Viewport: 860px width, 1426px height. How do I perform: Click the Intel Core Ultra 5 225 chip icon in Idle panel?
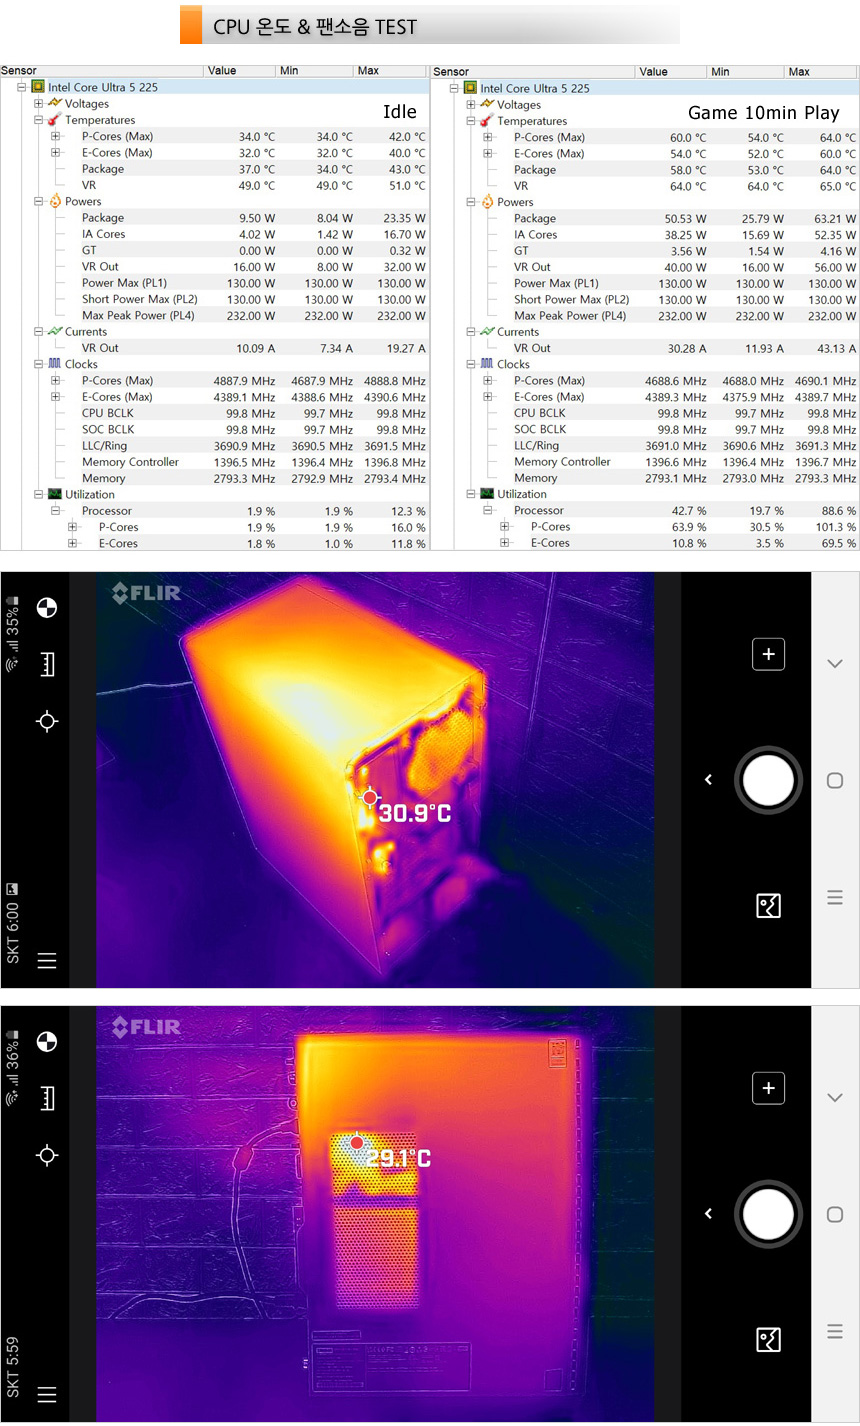[38, 87]
